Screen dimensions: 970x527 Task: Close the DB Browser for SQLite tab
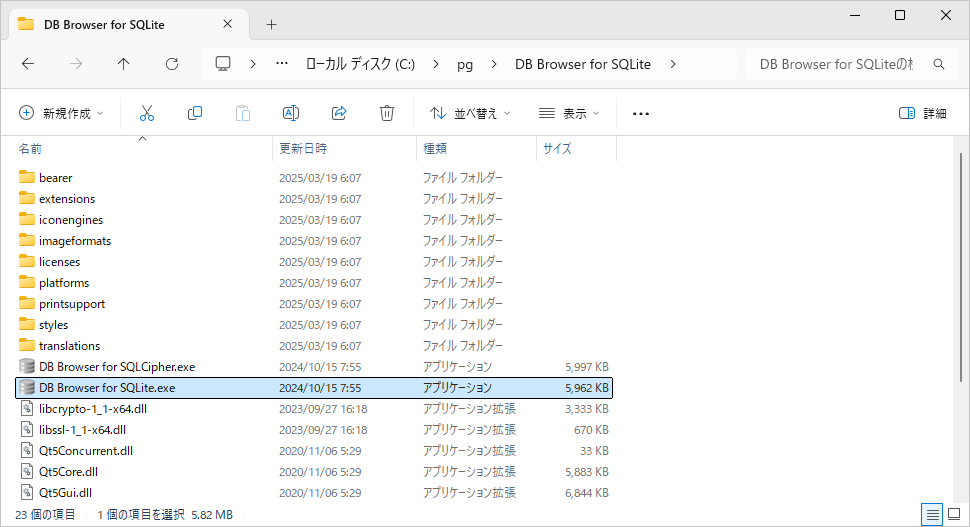pos(227,24)
